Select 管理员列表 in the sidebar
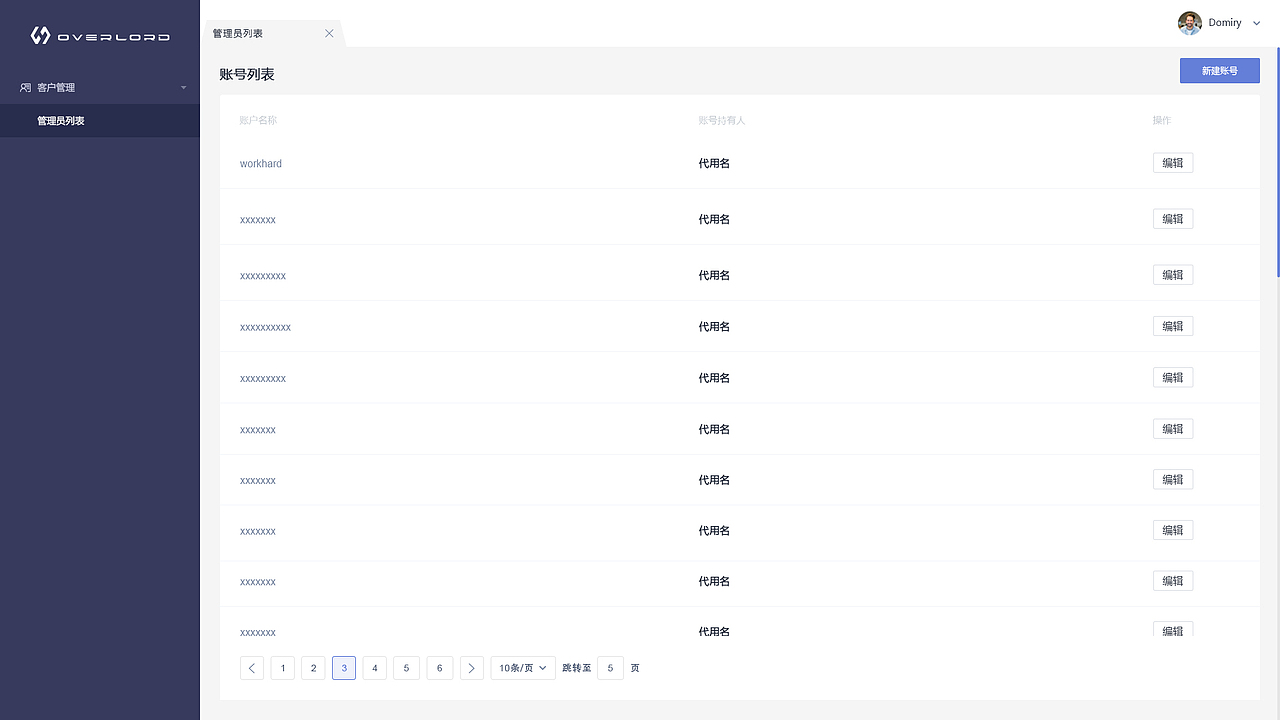1280x720 pixels. tap(100, 121)
